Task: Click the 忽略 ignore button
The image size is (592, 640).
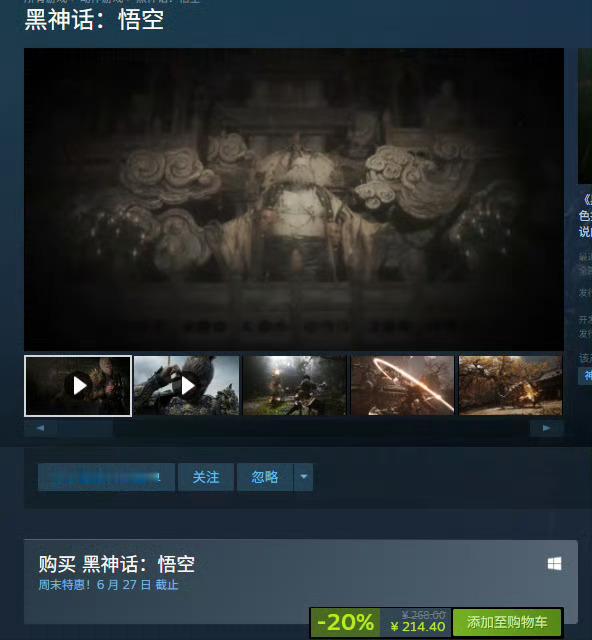Action: [265, 477]
